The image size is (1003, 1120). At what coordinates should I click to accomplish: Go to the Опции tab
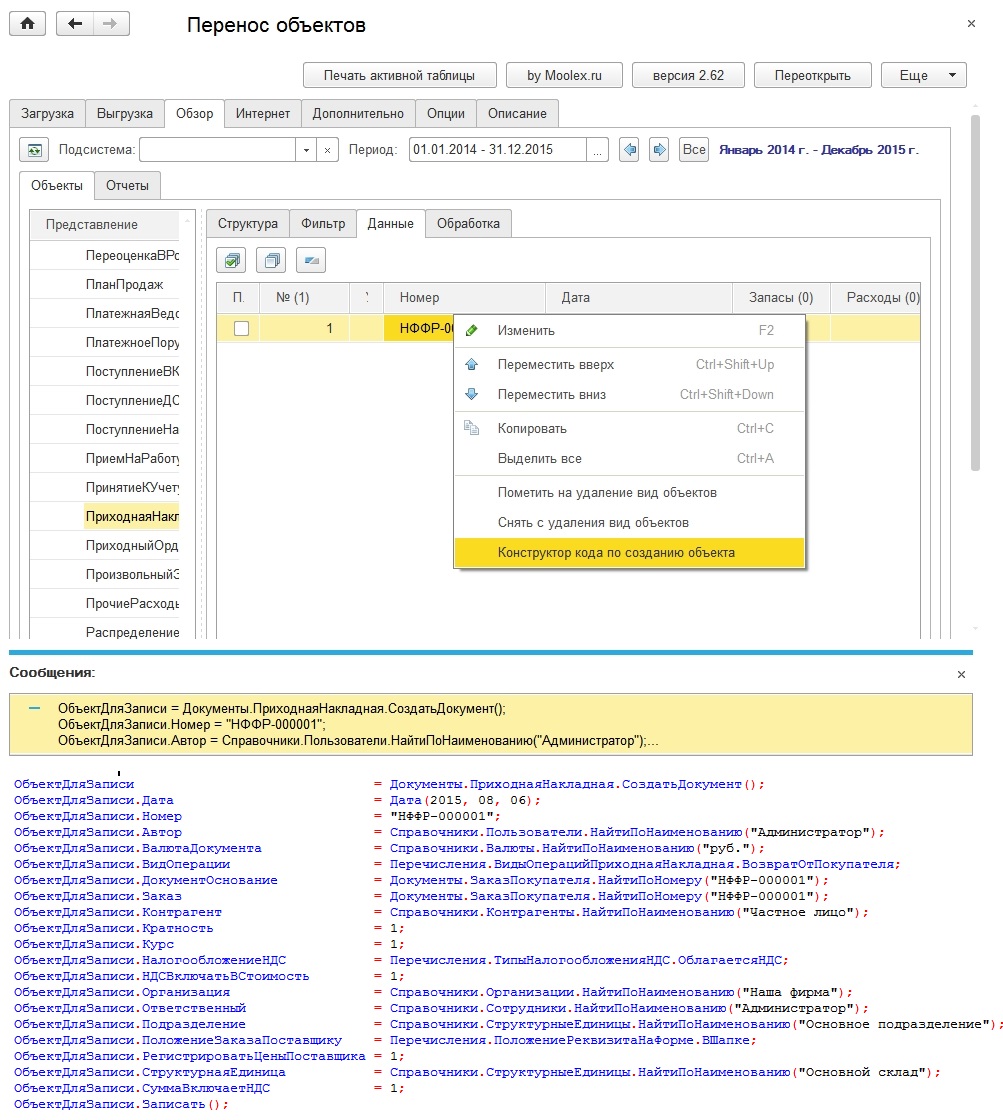[x=446, y=114]
